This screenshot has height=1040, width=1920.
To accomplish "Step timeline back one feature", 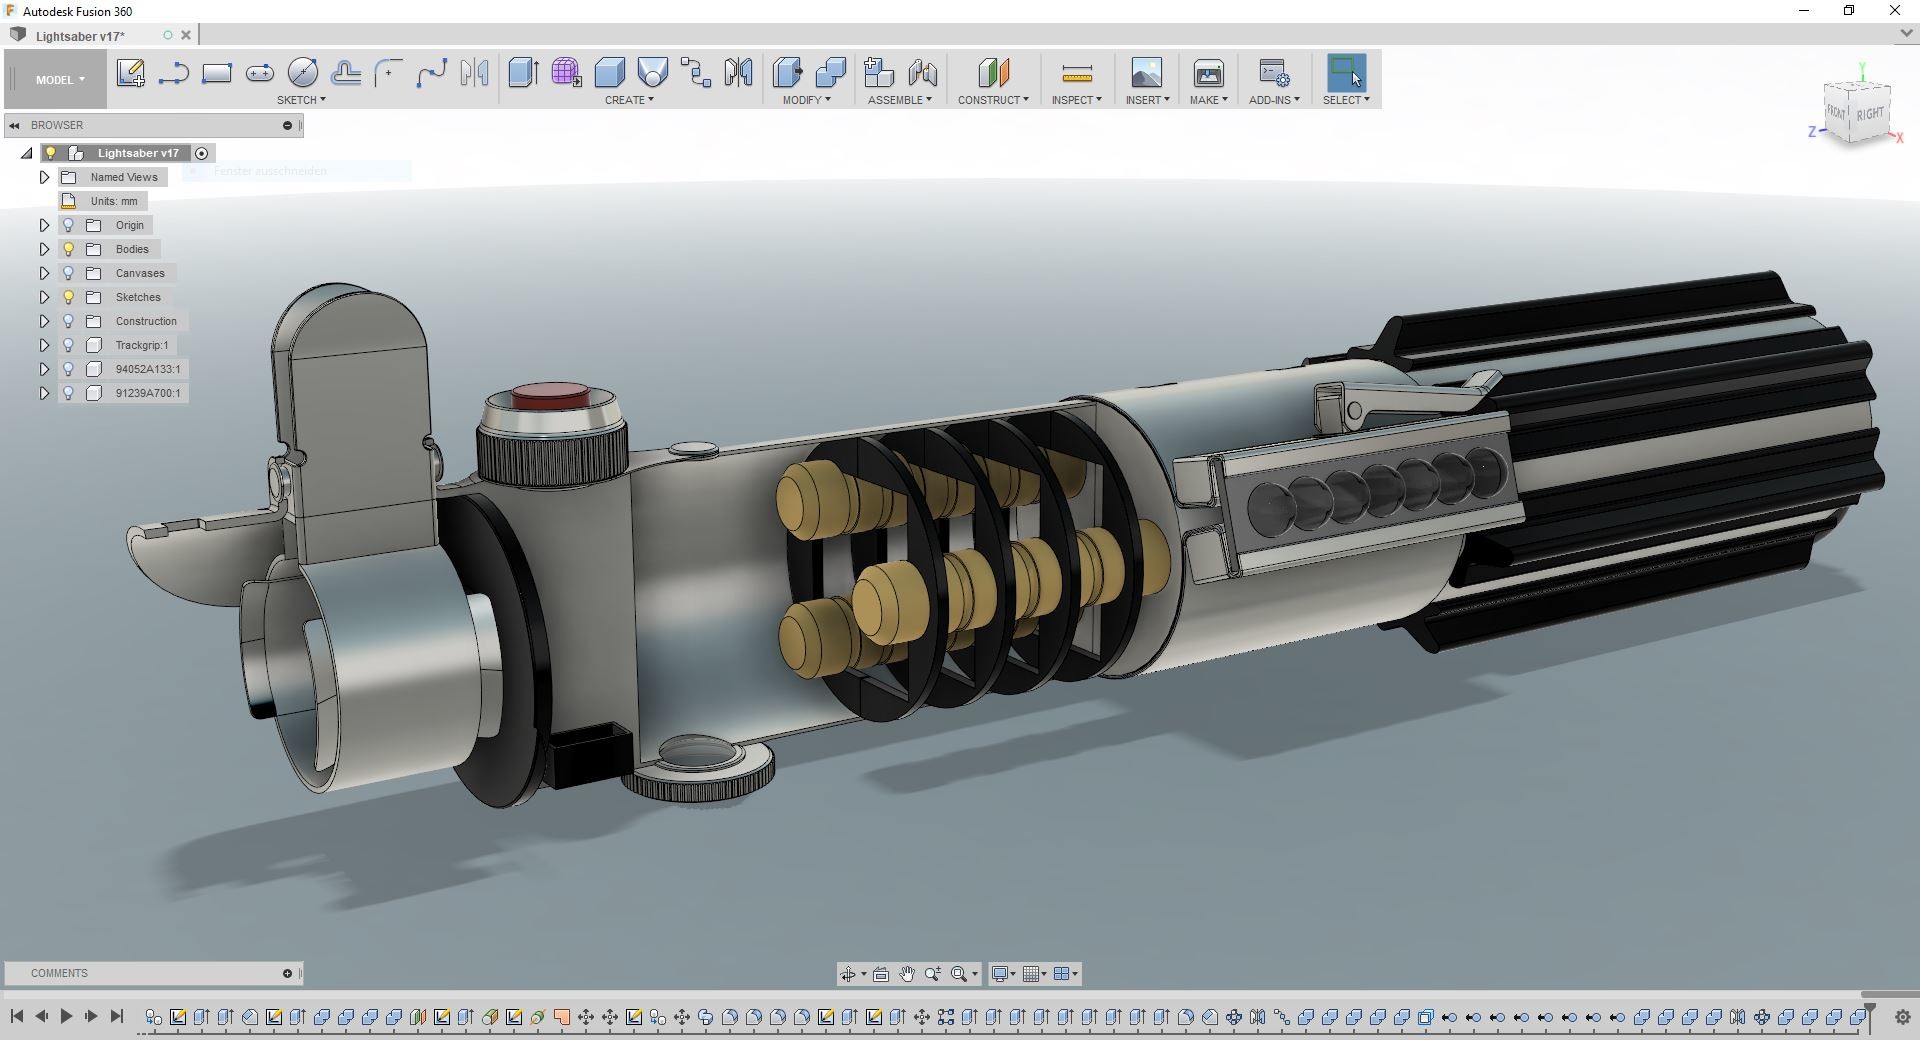I will 41,1016.
